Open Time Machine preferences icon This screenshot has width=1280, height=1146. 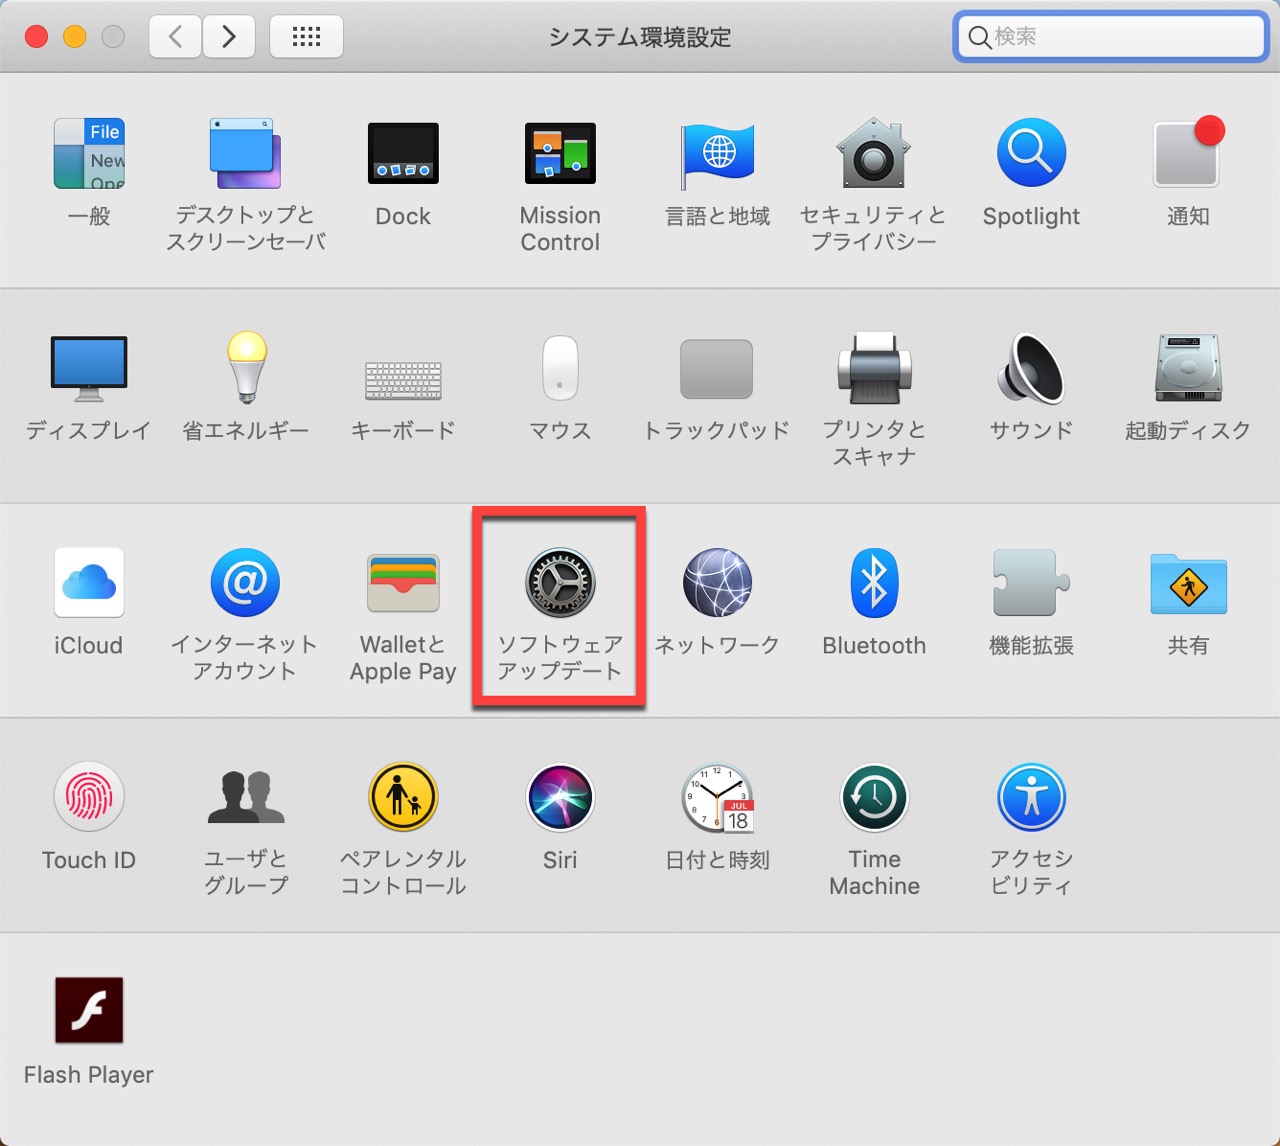point(874,797)
